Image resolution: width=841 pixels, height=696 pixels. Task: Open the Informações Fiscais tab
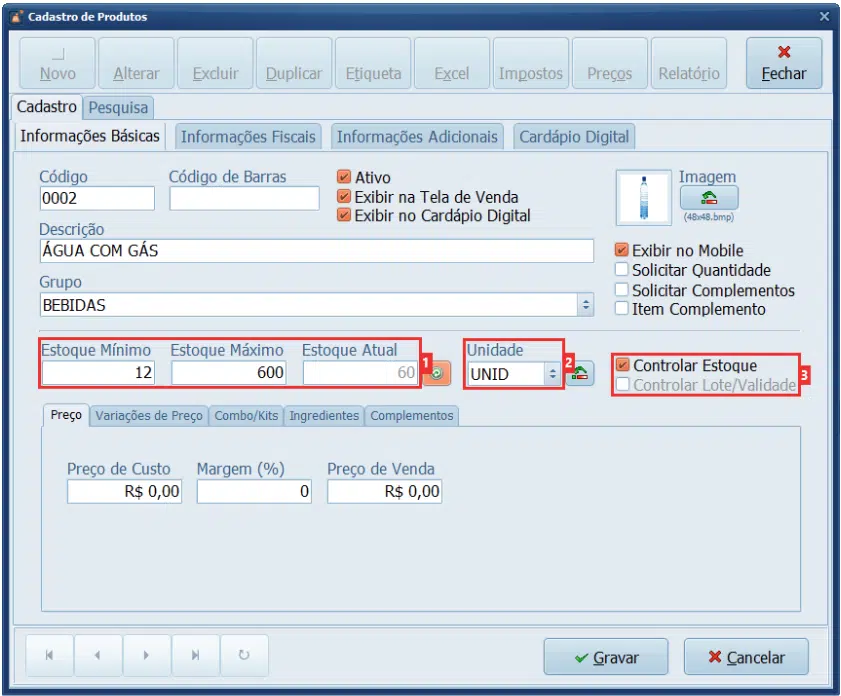[x=248, y=137]
